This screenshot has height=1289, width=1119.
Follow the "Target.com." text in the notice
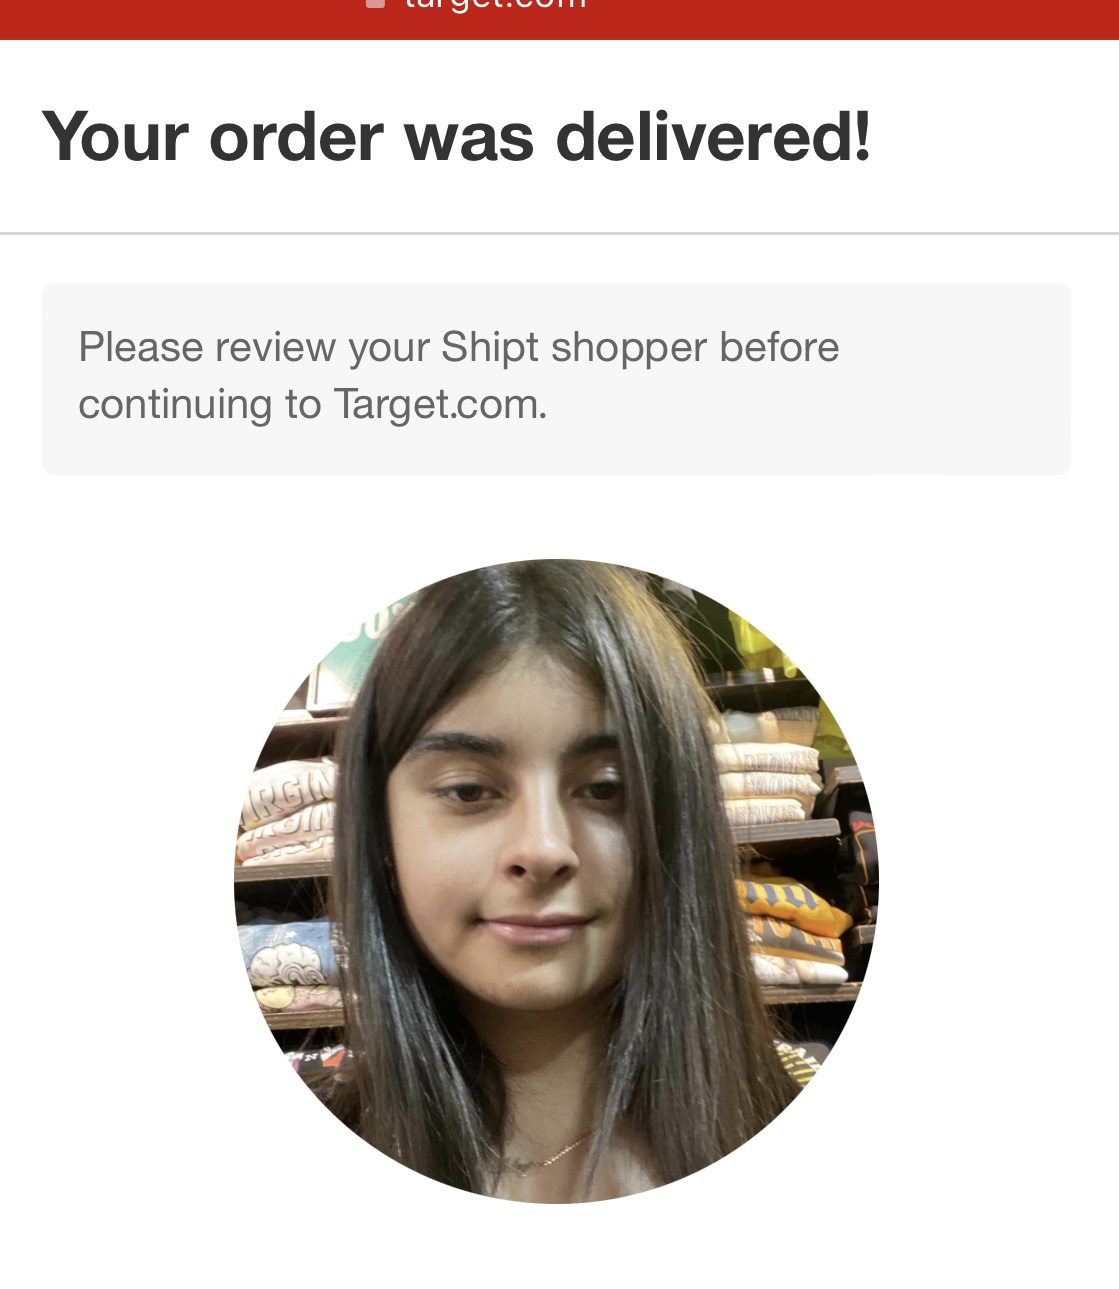pyautogui.click(x=440, y=405)
